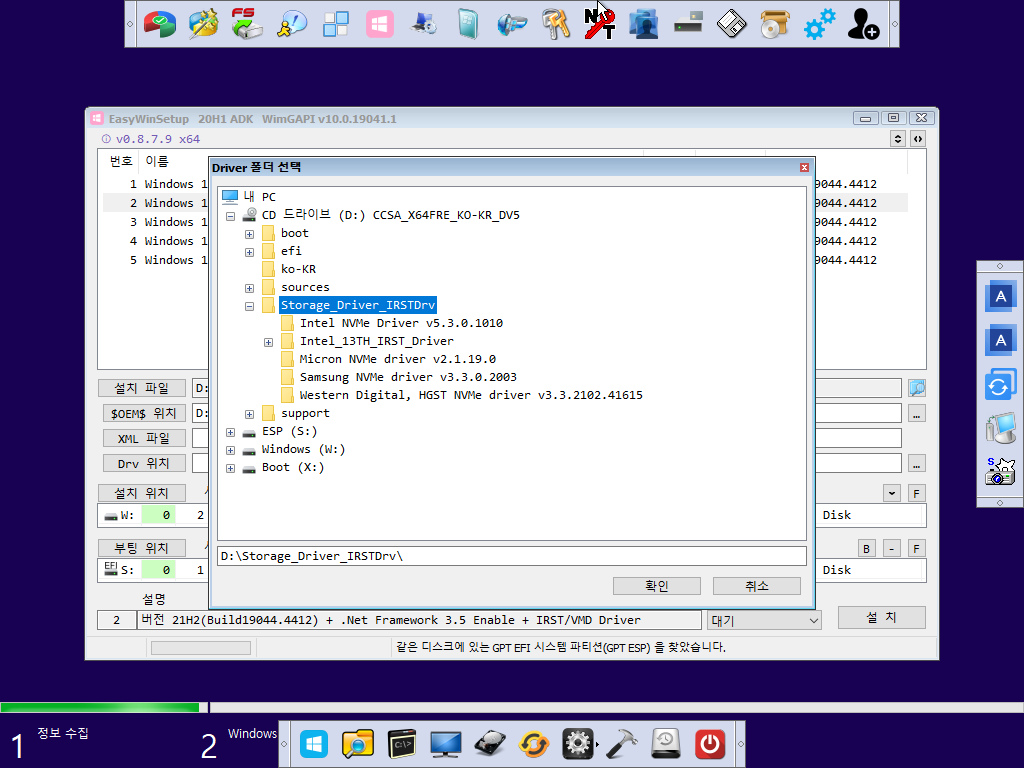Viewport: 1024px width, 768px height.
Task: Click the Windows start tile in dock
Action: click(313, 744)
